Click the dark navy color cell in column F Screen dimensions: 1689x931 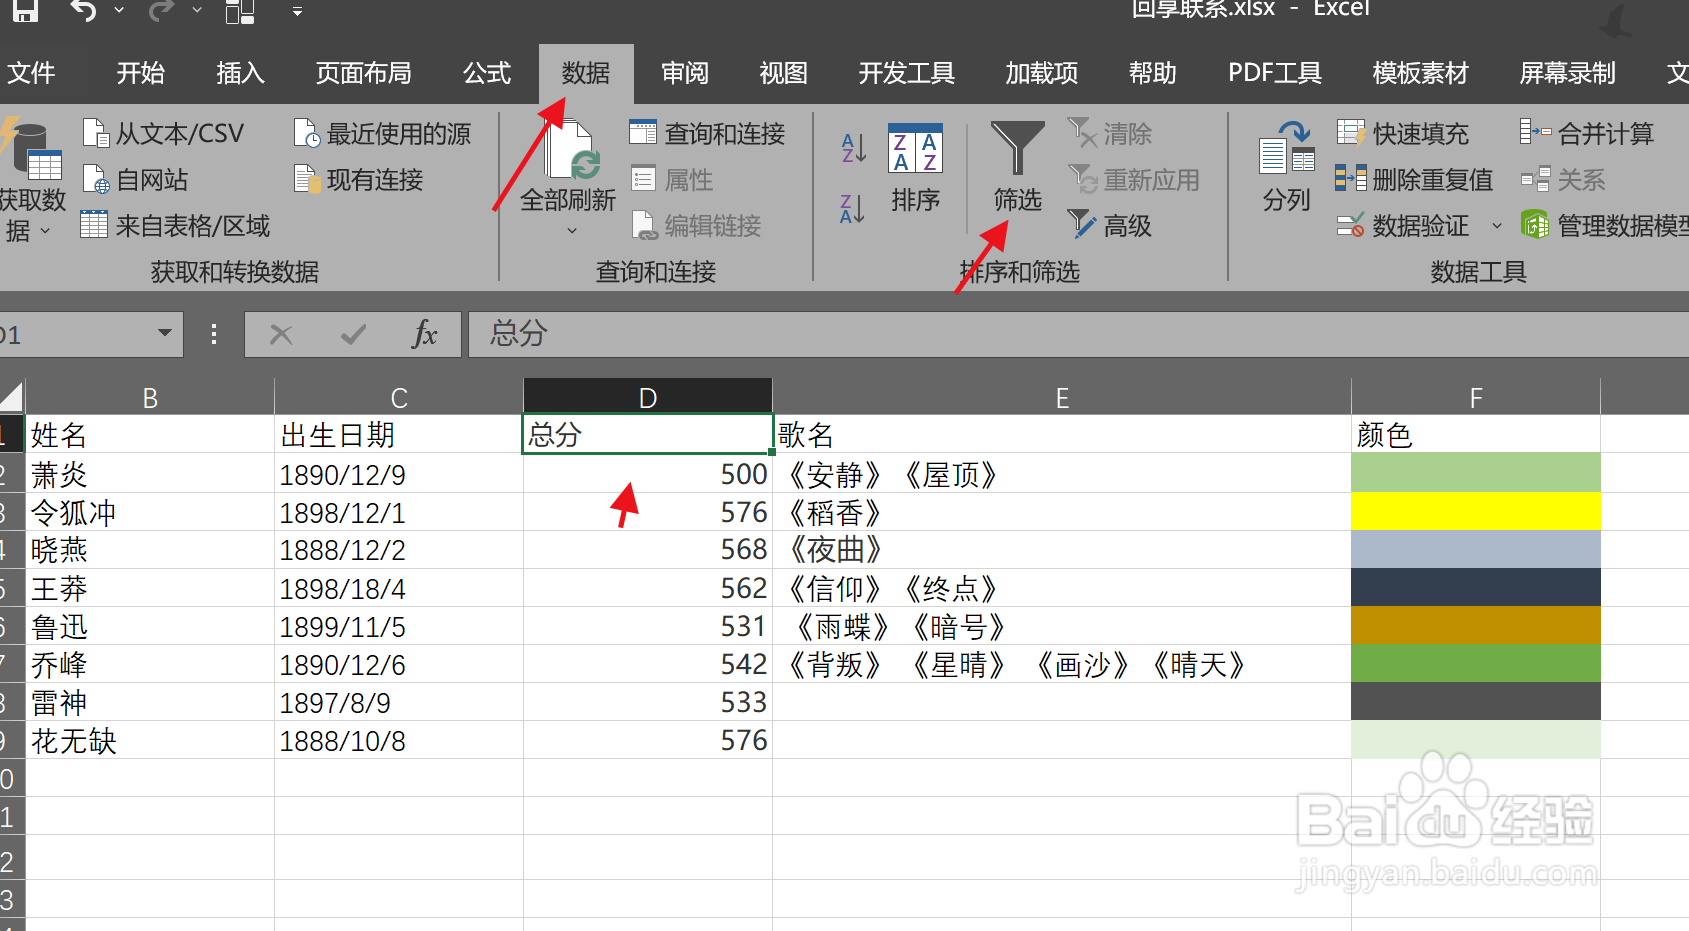pyautogui.click(x=1476, y=587)
